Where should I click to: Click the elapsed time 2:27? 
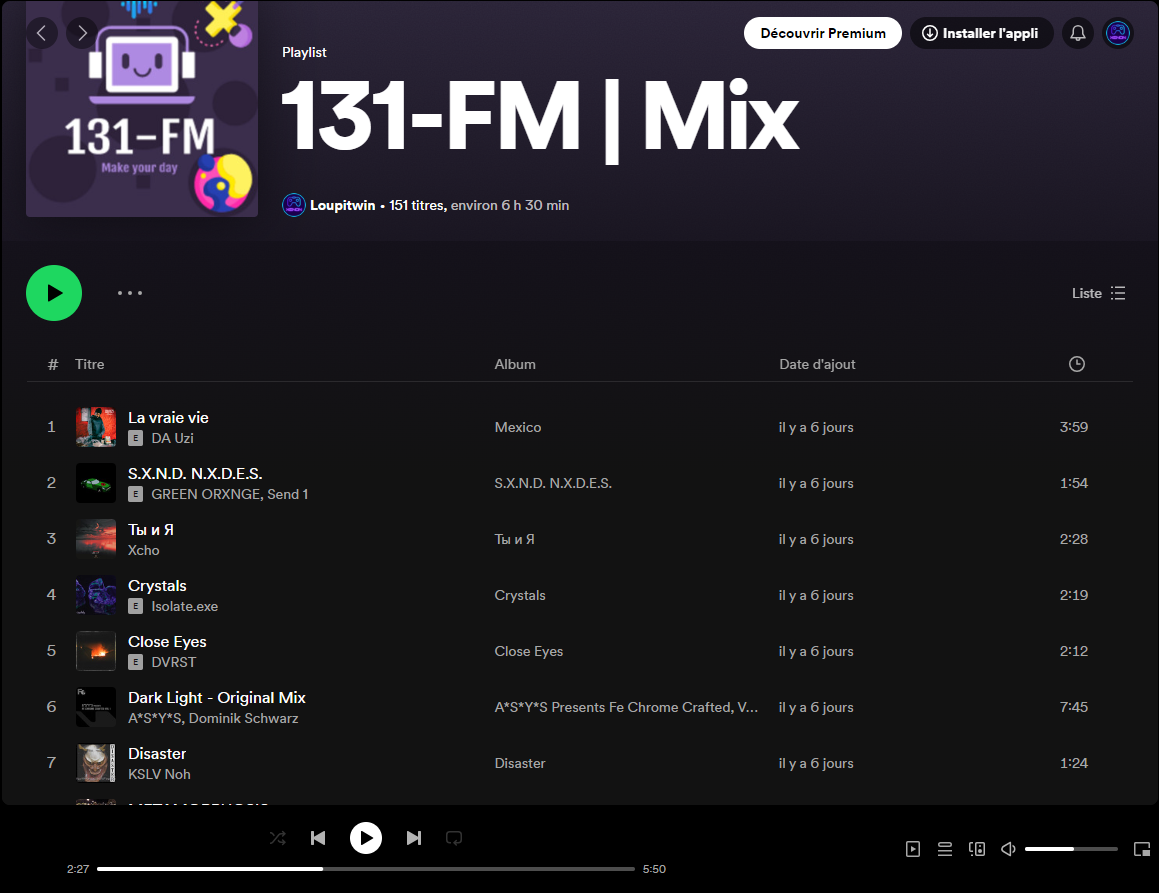click(x=78, y=869)
